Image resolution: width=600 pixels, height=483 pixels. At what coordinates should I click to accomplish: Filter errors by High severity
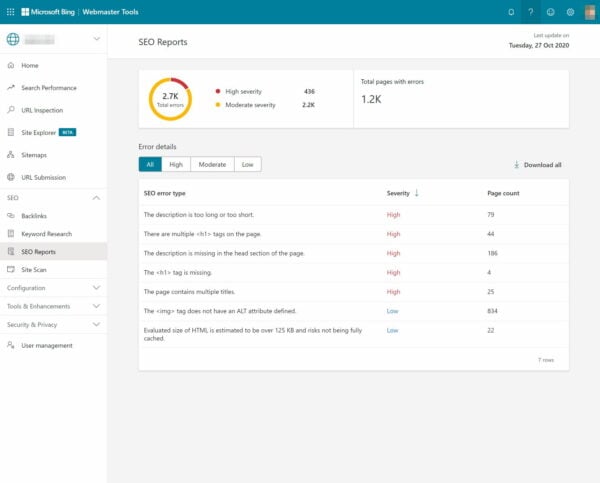(176, 164)
